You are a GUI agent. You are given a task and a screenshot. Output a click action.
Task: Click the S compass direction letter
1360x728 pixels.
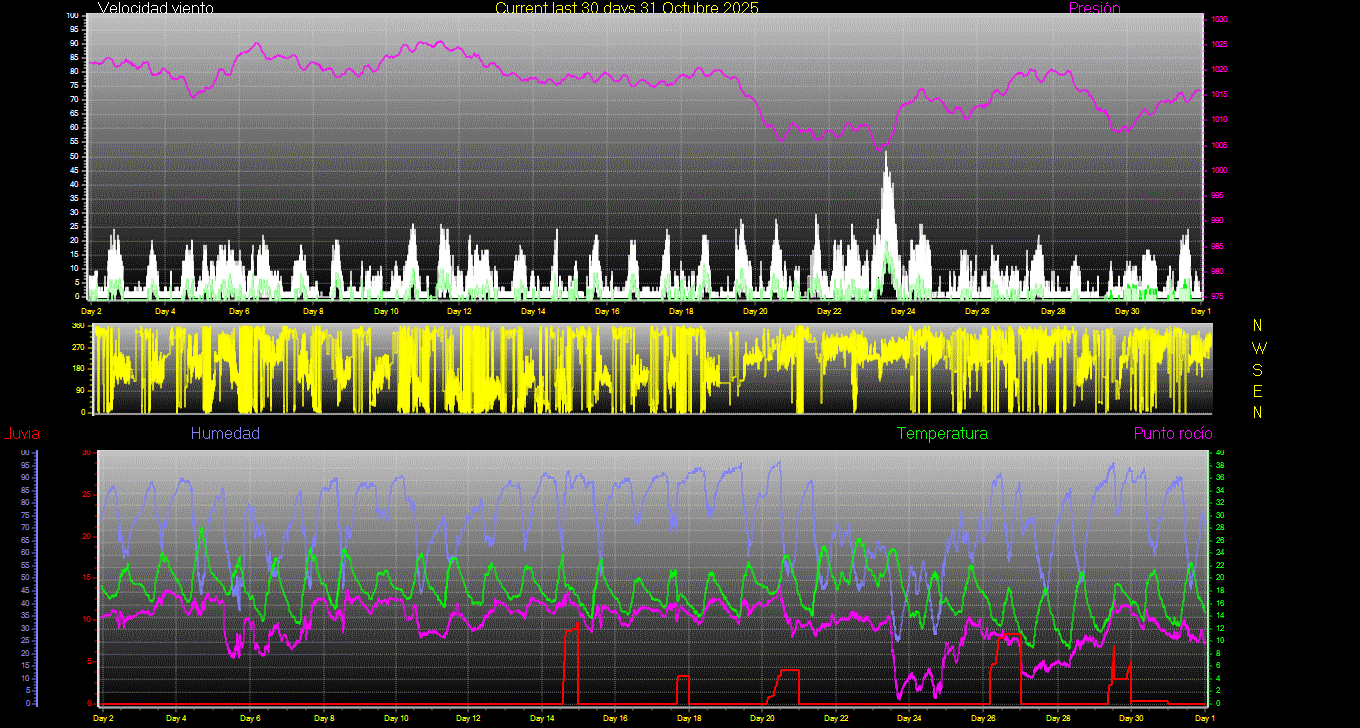[x=1258, y=369]
